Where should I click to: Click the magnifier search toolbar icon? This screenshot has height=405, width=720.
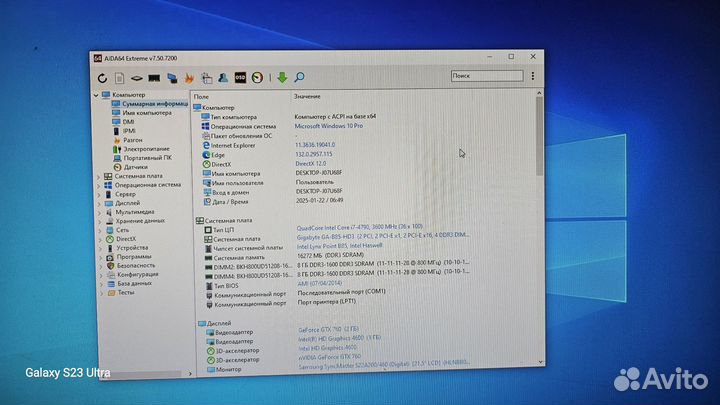[298, 77]
